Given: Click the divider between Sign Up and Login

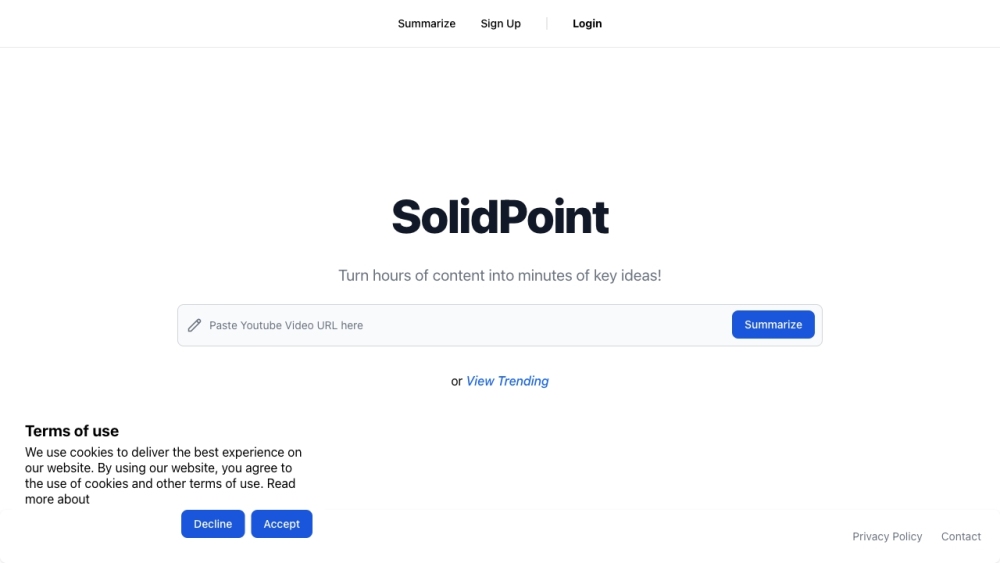Looking at the screenshot, I should (547, 24).
